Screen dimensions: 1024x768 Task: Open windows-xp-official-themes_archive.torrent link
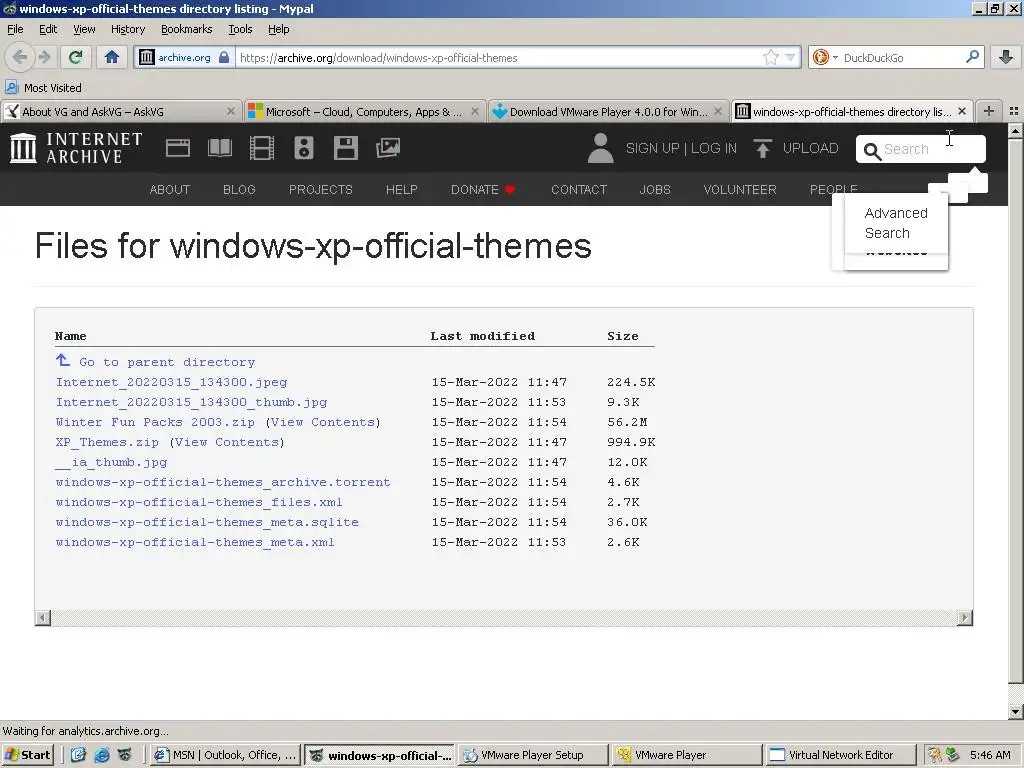coord(223,482)
